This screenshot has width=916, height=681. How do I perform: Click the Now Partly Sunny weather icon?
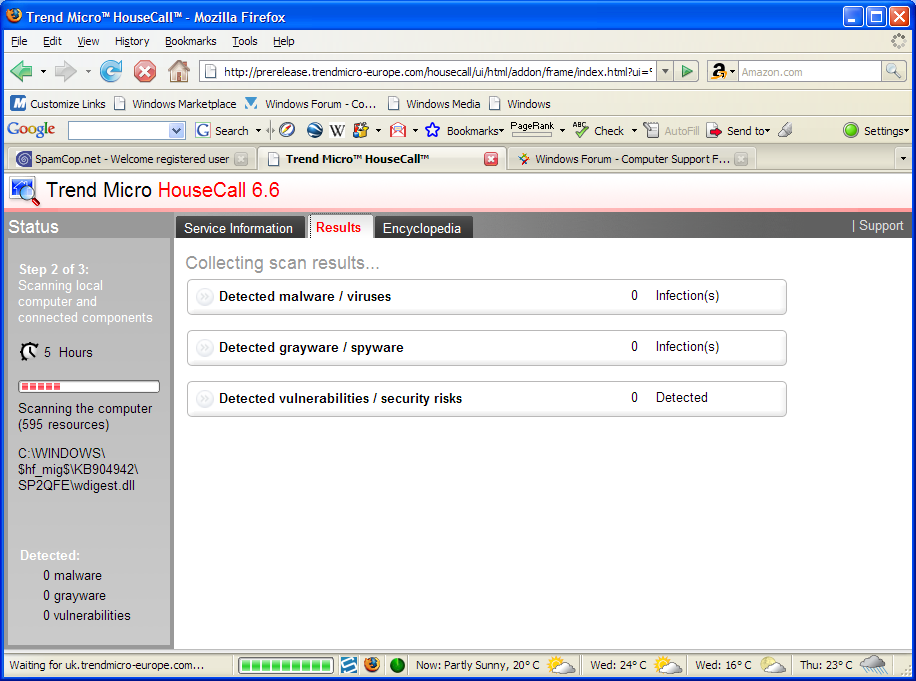(560, 665)
